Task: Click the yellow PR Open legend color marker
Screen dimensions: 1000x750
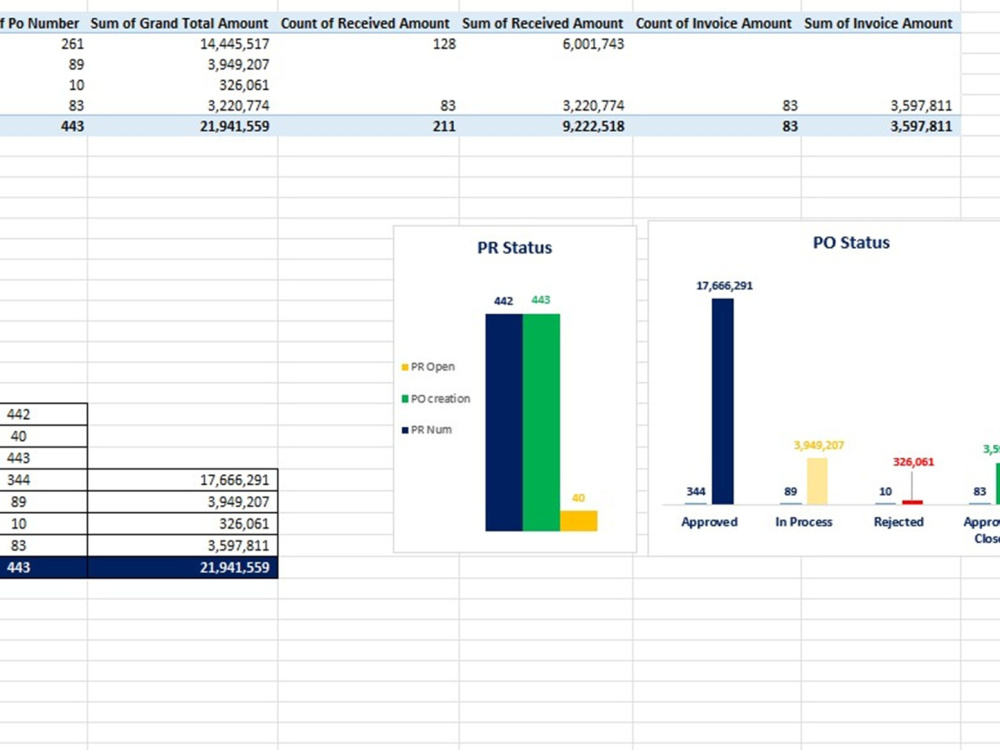Action: (405, 367)
